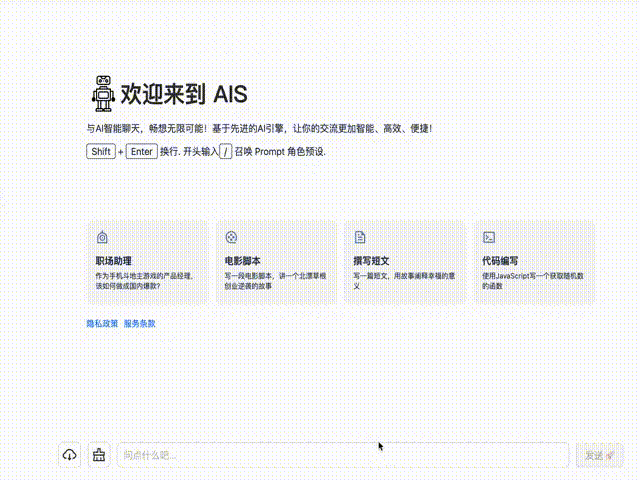Select the 职场助理 prompt card
The height and width of the screenshot is (480, 640).
click(147, 262)
